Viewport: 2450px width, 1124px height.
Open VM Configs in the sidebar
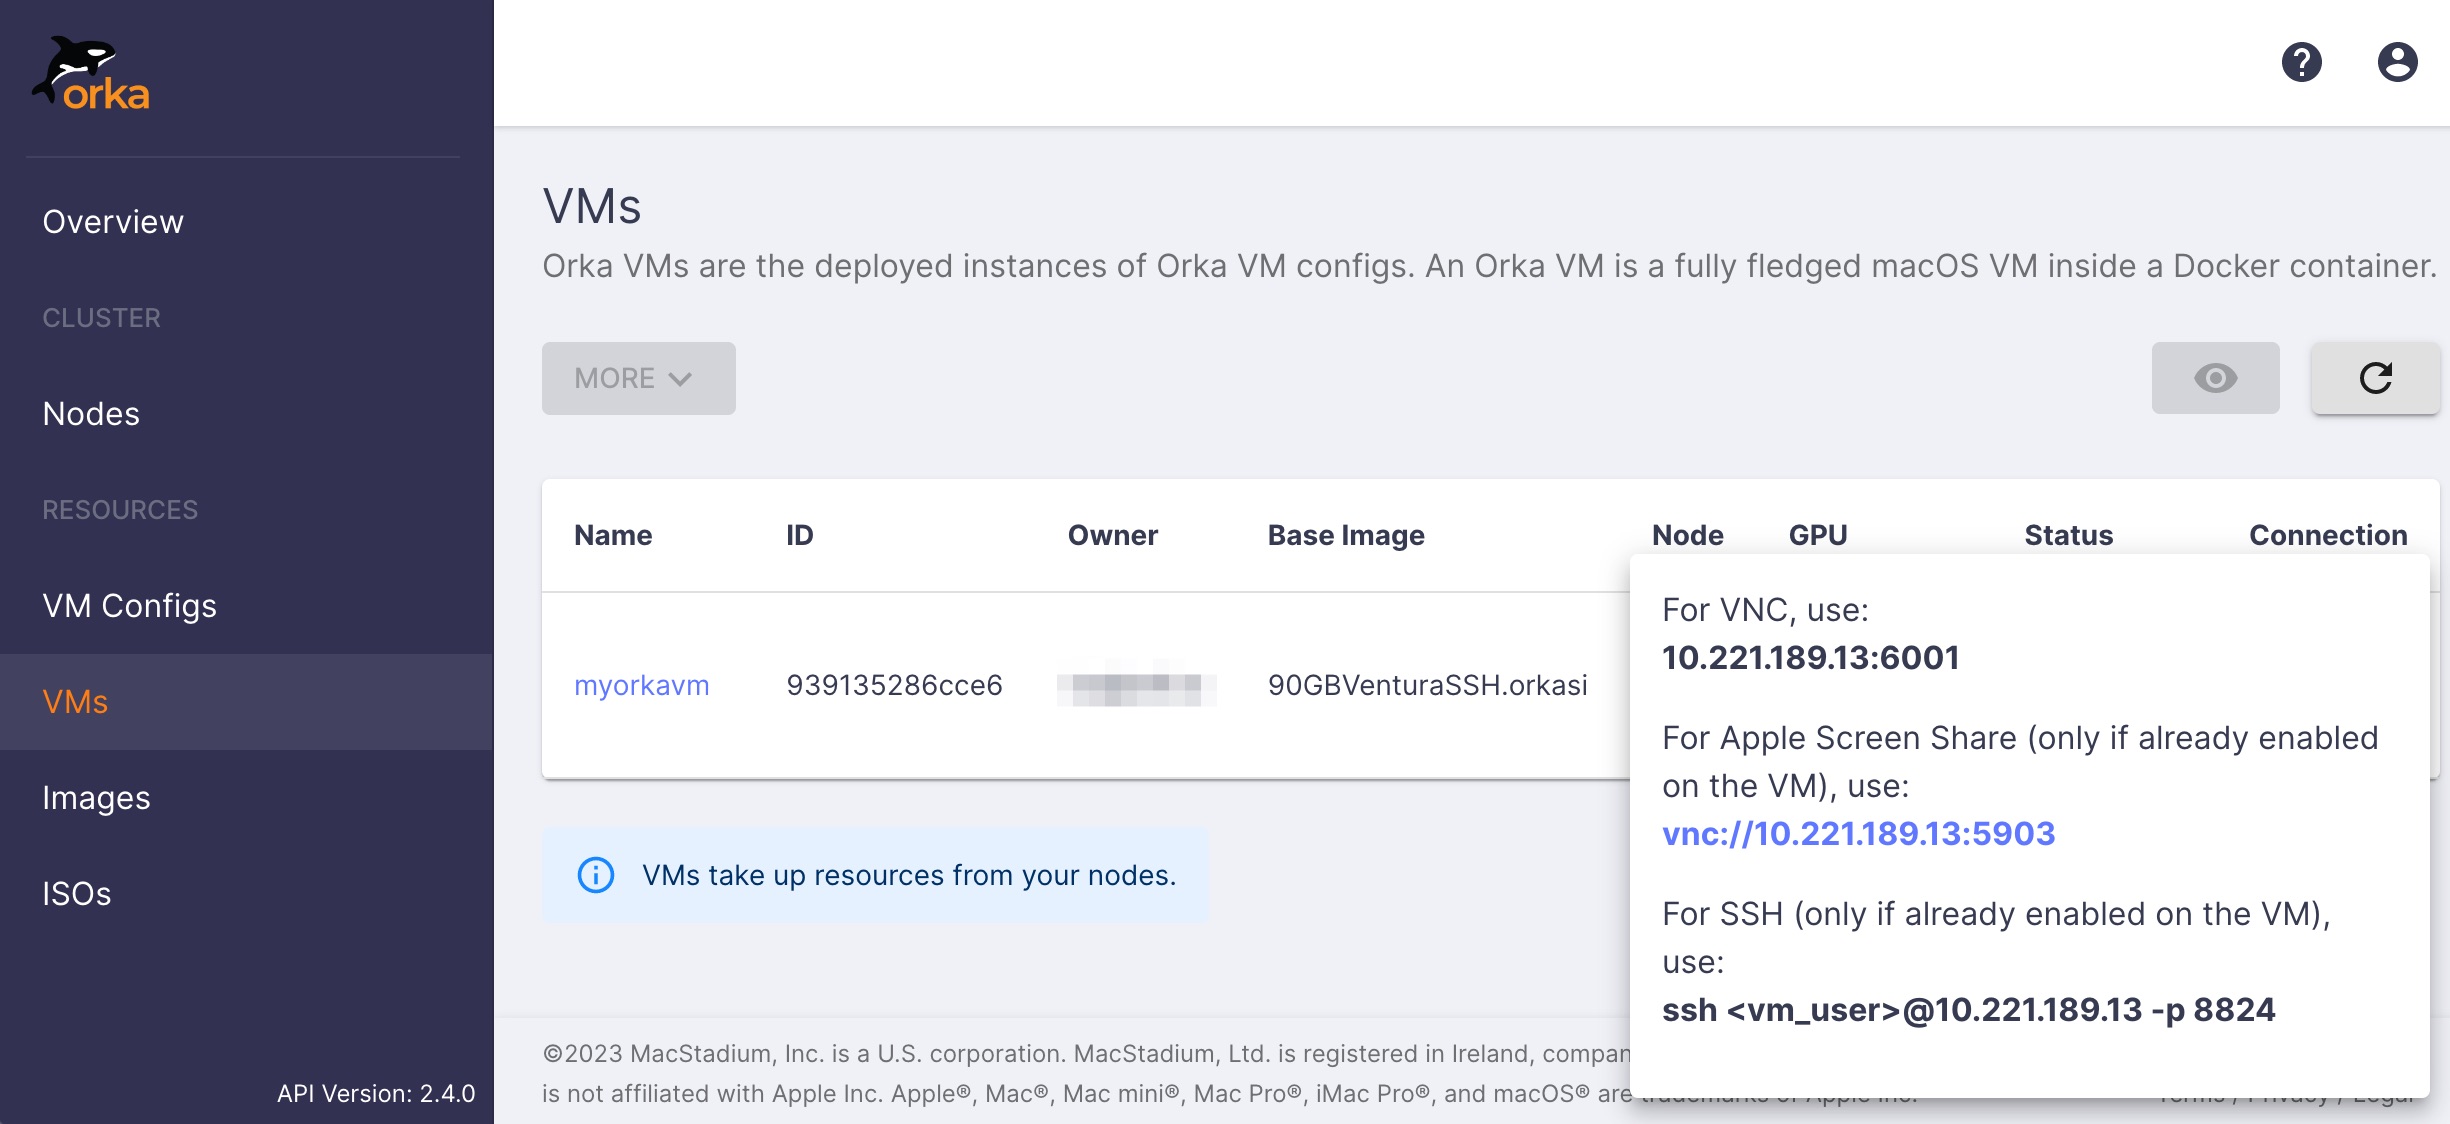click(x=129, y=606)
